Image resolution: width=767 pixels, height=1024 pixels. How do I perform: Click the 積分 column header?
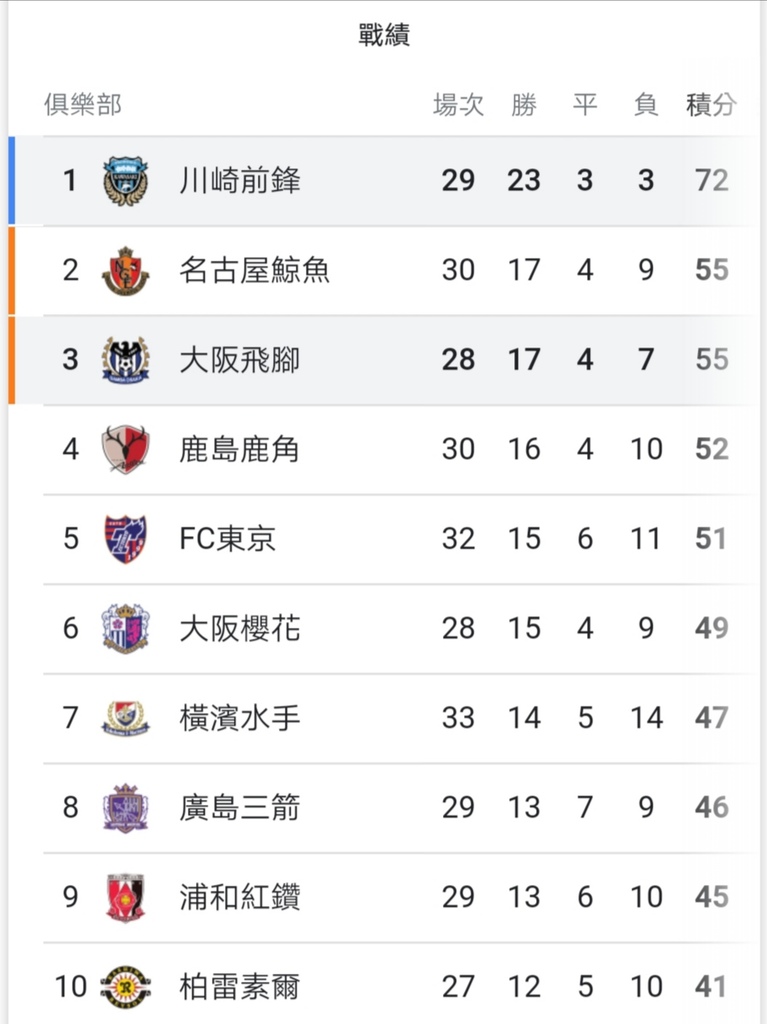[x=711, y=104]
